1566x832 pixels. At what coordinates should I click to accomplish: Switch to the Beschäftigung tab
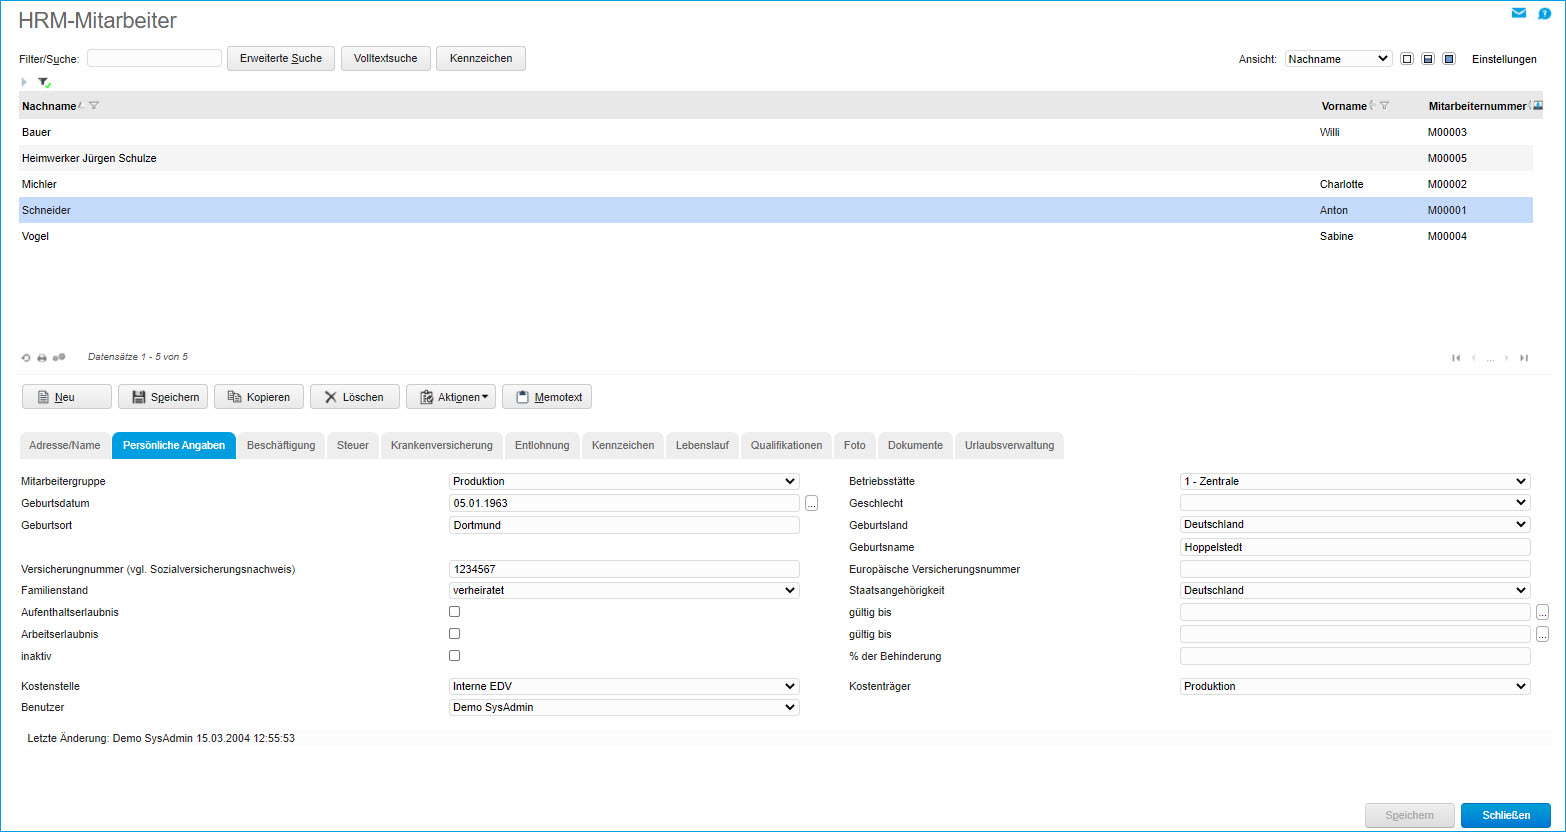pyautogui.click(x=281, y=445)
